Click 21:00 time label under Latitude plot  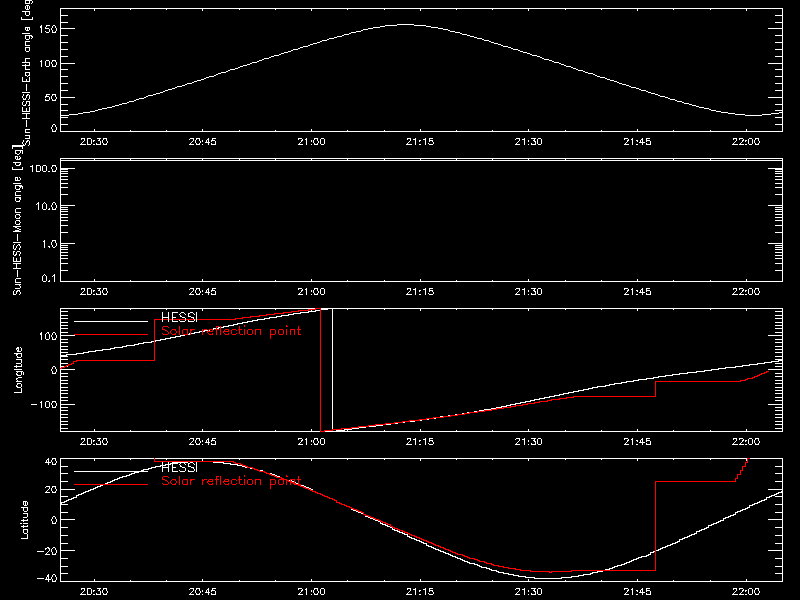click(311, 592)
